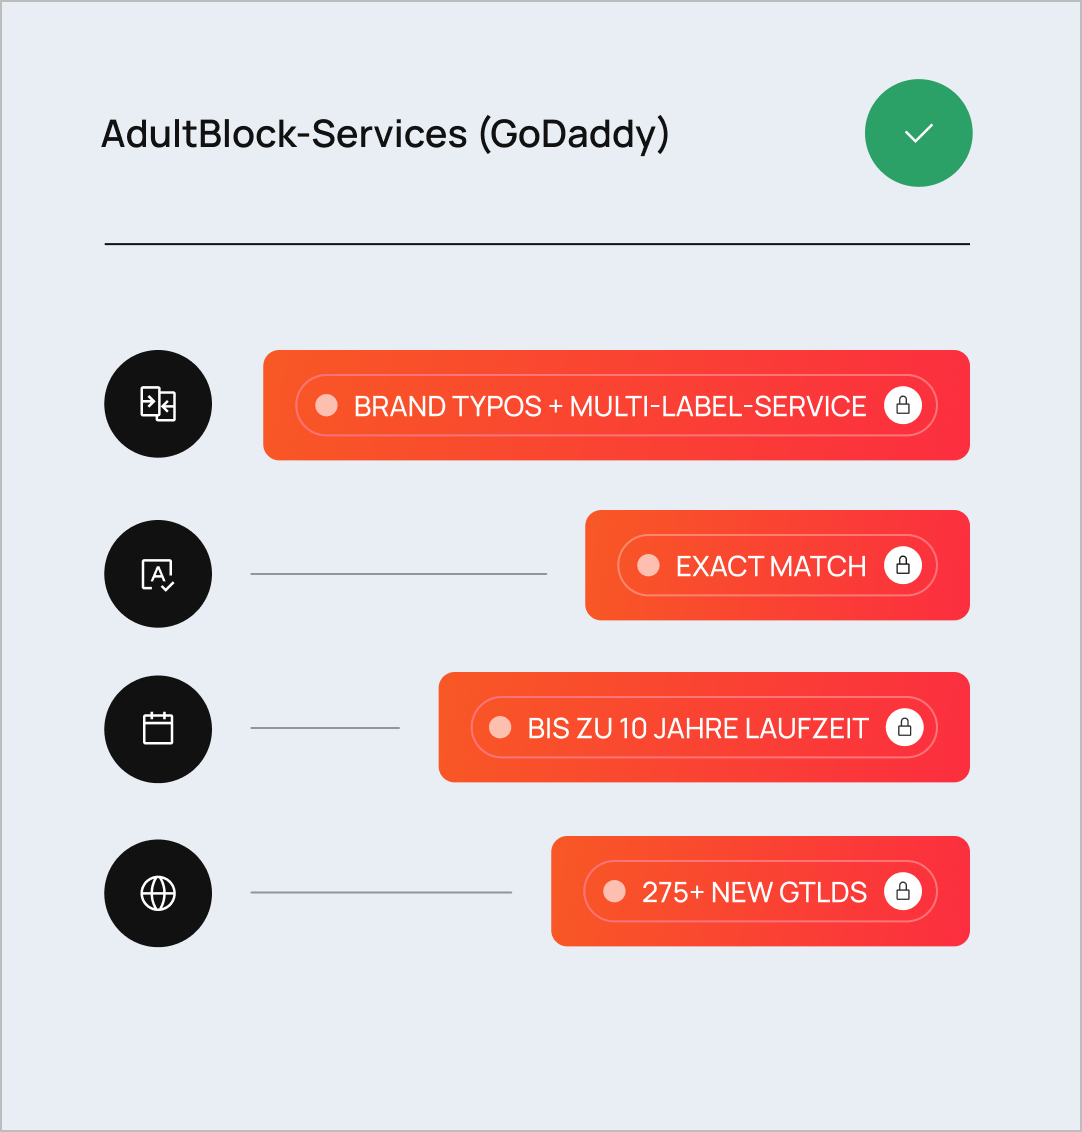This screenshot has height=1132, width=1082.
Task: Toggle dot before Exact Match label
Action: point(648,565)
